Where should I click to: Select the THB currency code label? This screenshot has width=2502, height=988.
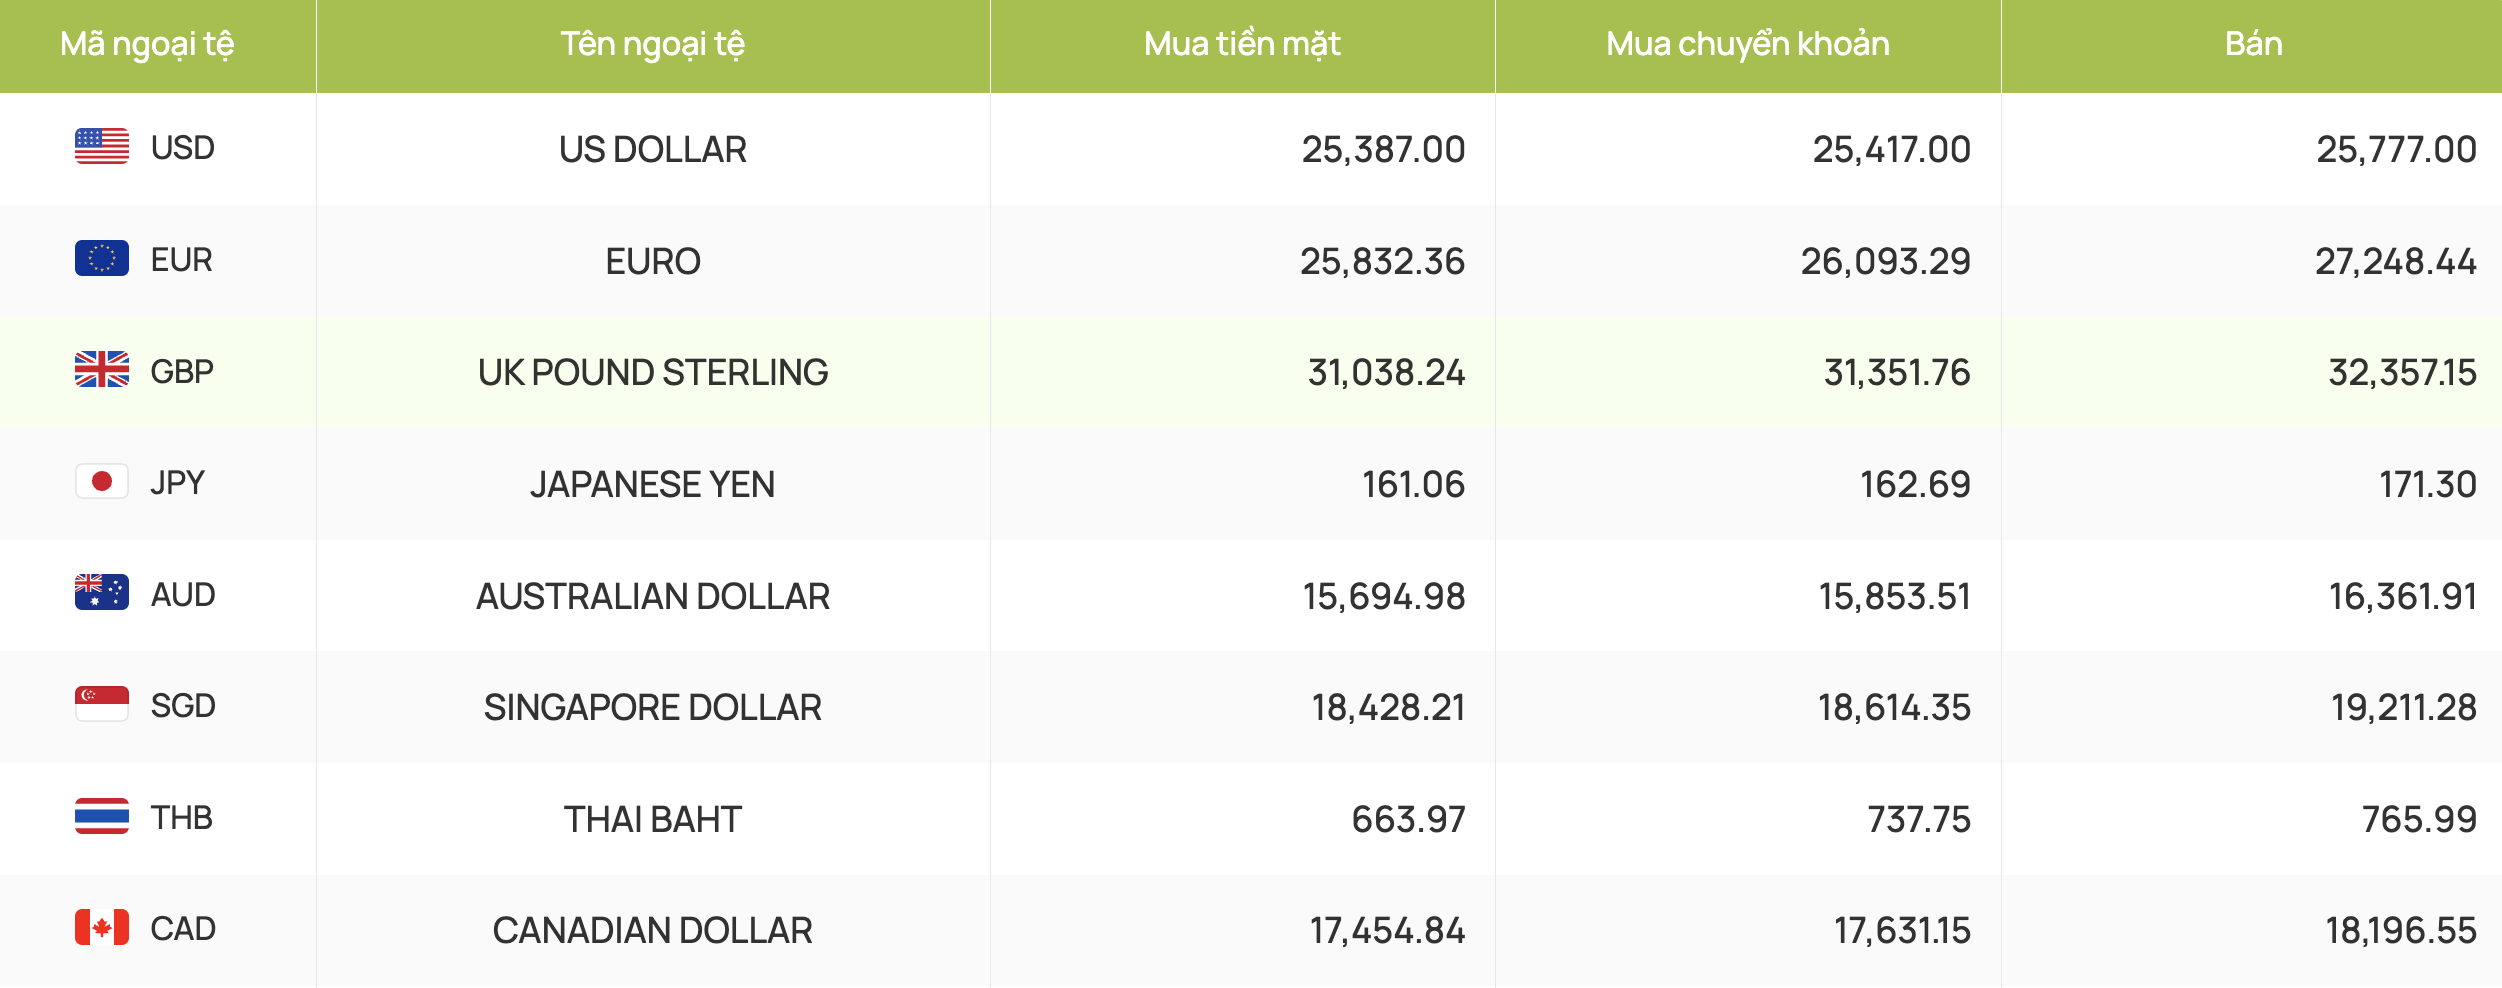(182, 818)
